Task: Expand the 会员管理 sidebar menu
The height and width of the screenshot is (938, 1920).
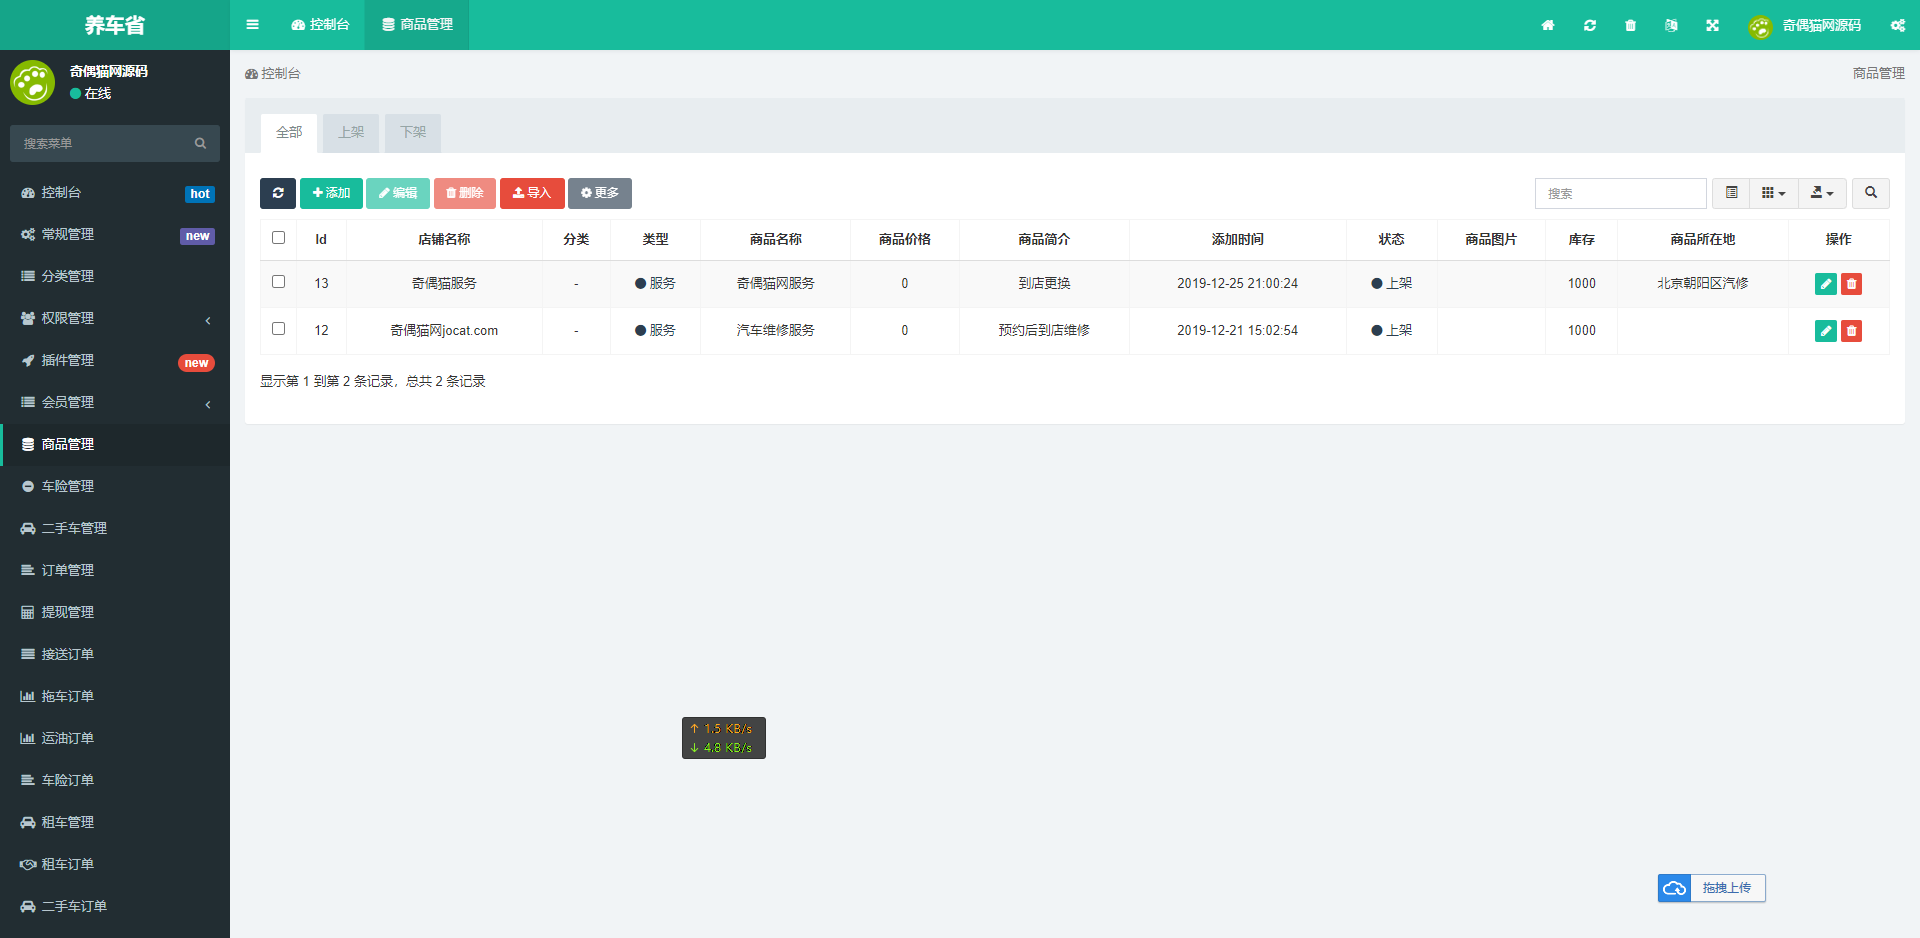Action: coord(115,402)
